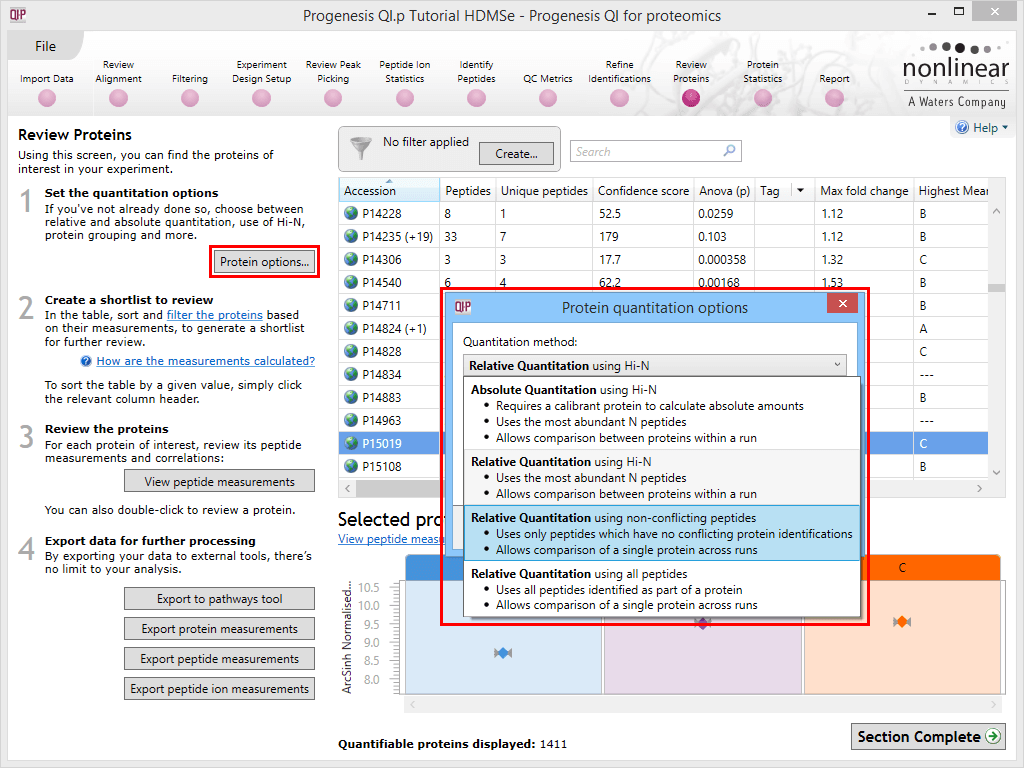Screen dimensions: 1024x768
Task: Click the Section Complete button
Action: tap(928, 737)
